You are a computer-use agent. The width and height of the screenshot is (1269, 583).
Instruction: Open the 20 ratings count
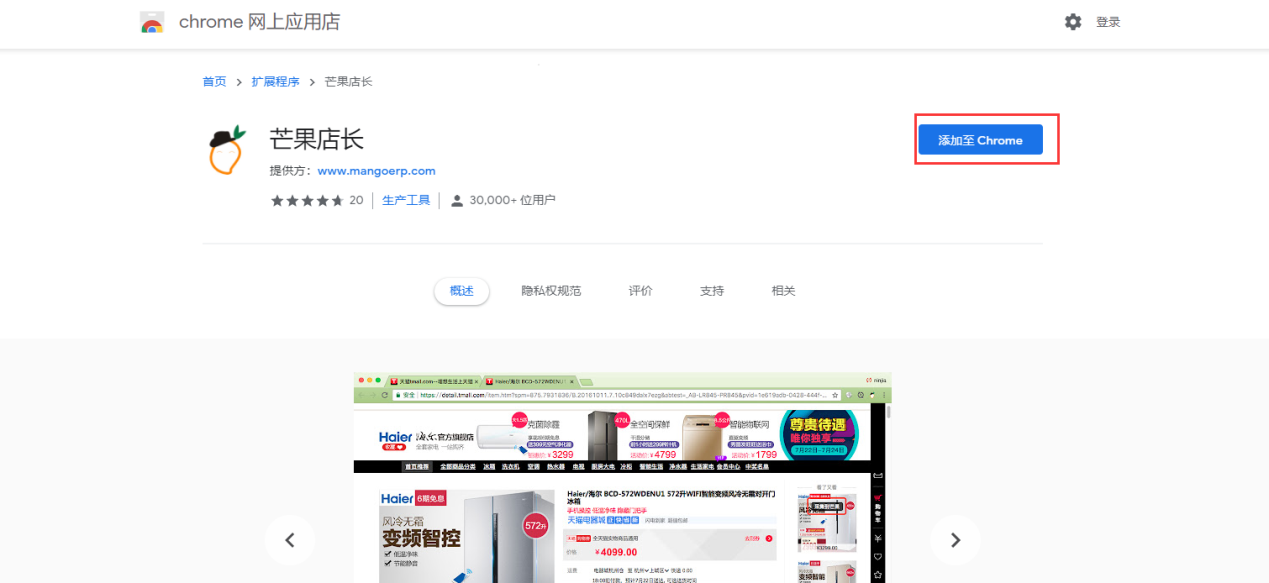coord(356,200)
